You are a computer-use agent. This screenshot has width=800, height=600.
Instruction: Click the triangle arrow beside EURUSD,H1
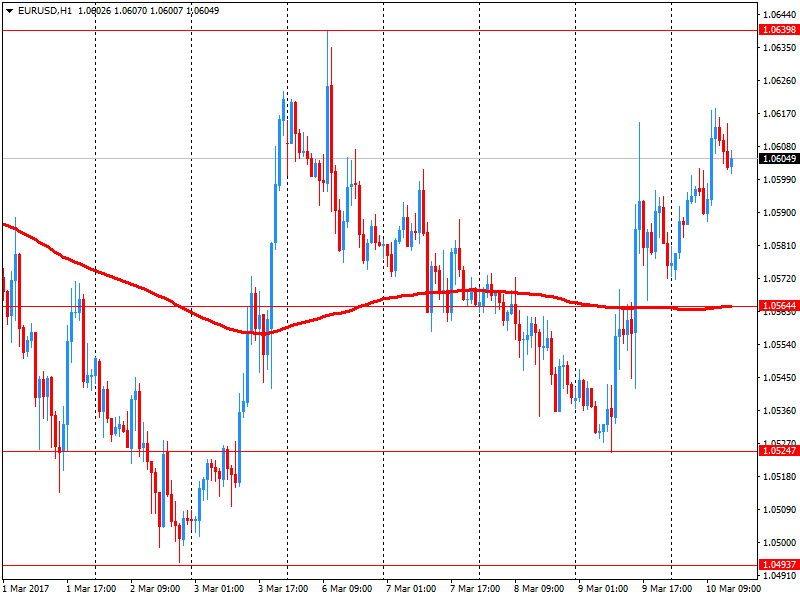(8, 10)
